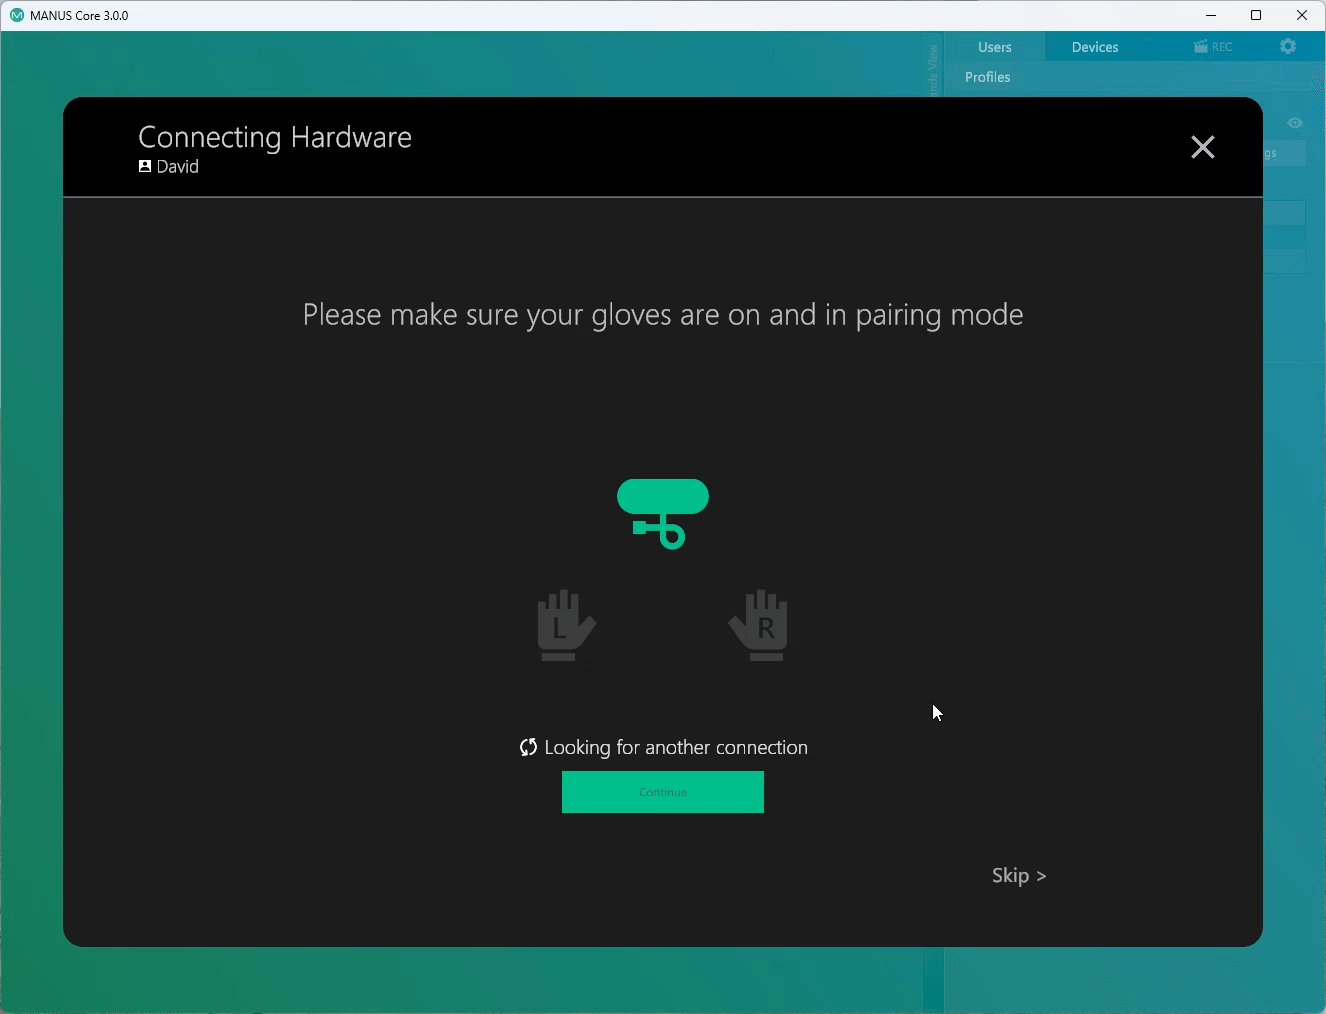Click the MANUS Core logo in title bar
The image size is (1326, 1014).
click(x=16, y=15)
